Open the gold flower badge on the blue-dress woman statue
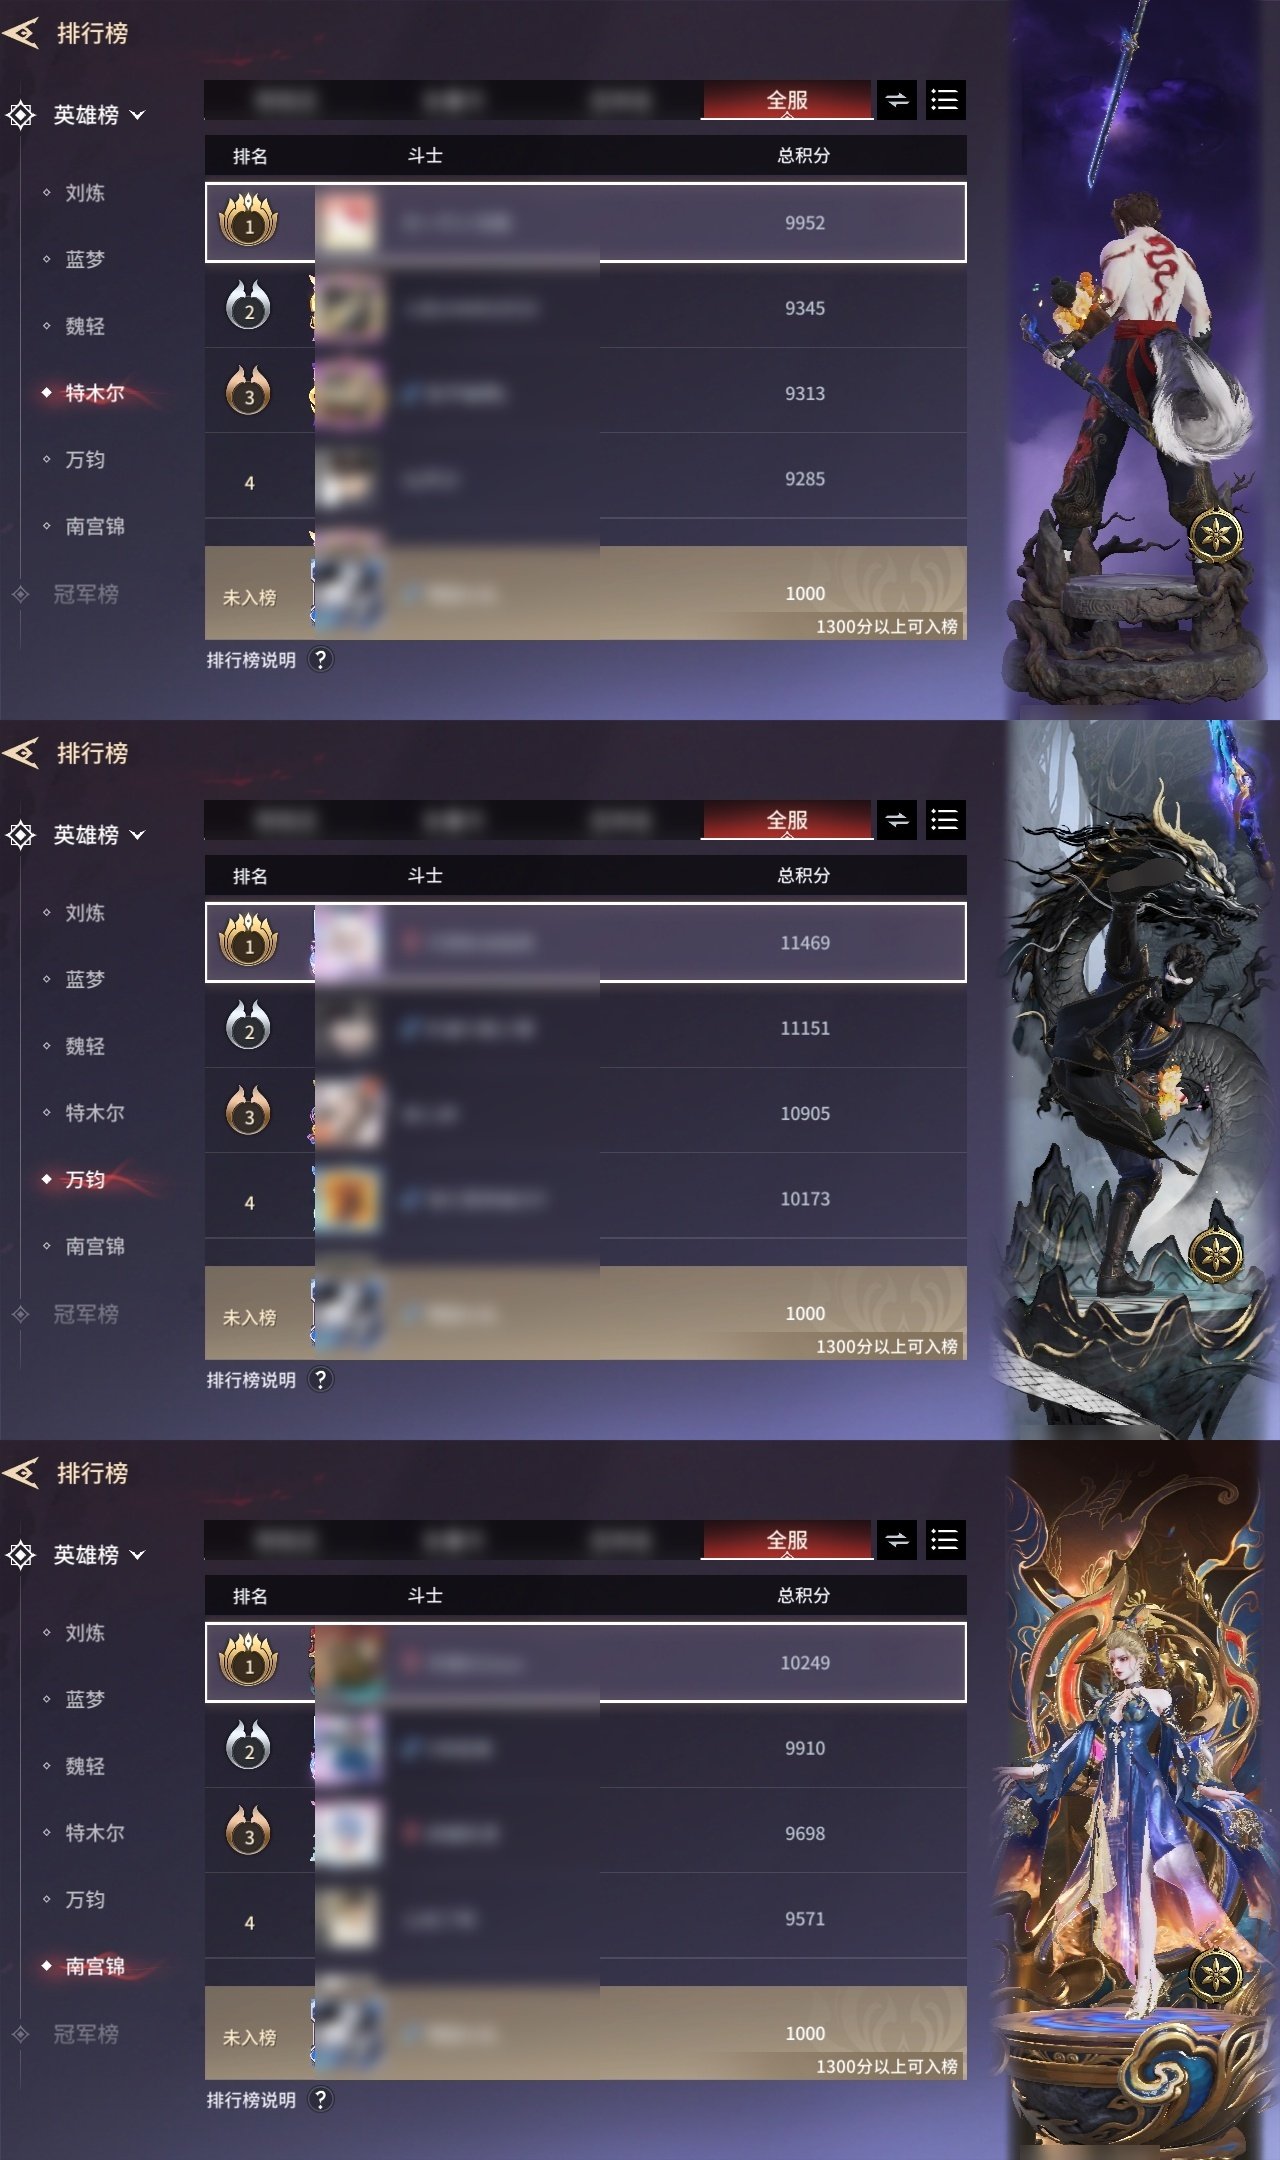The height and width of the screenshot is (2160, 1280). [x=1216, y=1973]
